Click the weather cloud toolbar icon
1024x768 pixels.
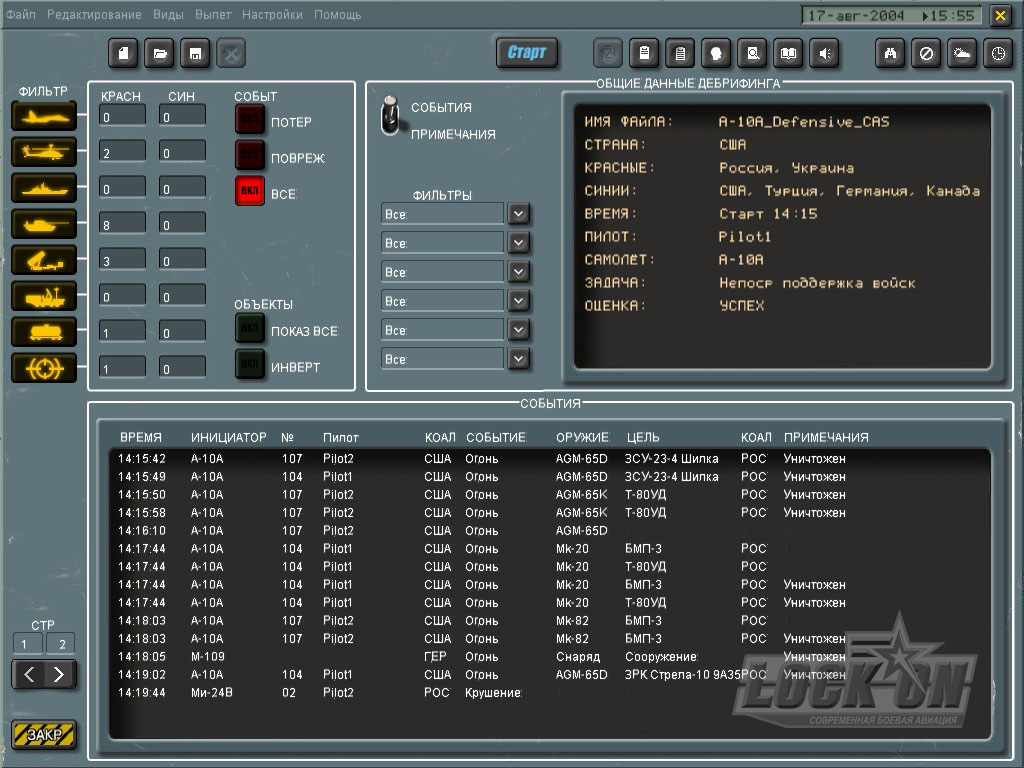point(962,53)
